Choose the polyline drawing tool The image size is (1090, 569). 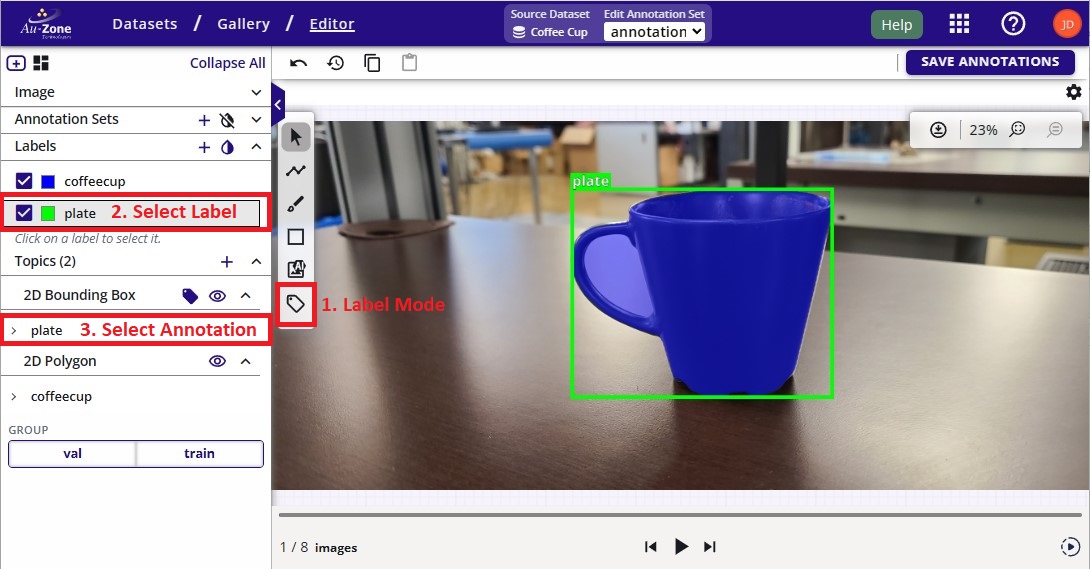tap(296, 171)
